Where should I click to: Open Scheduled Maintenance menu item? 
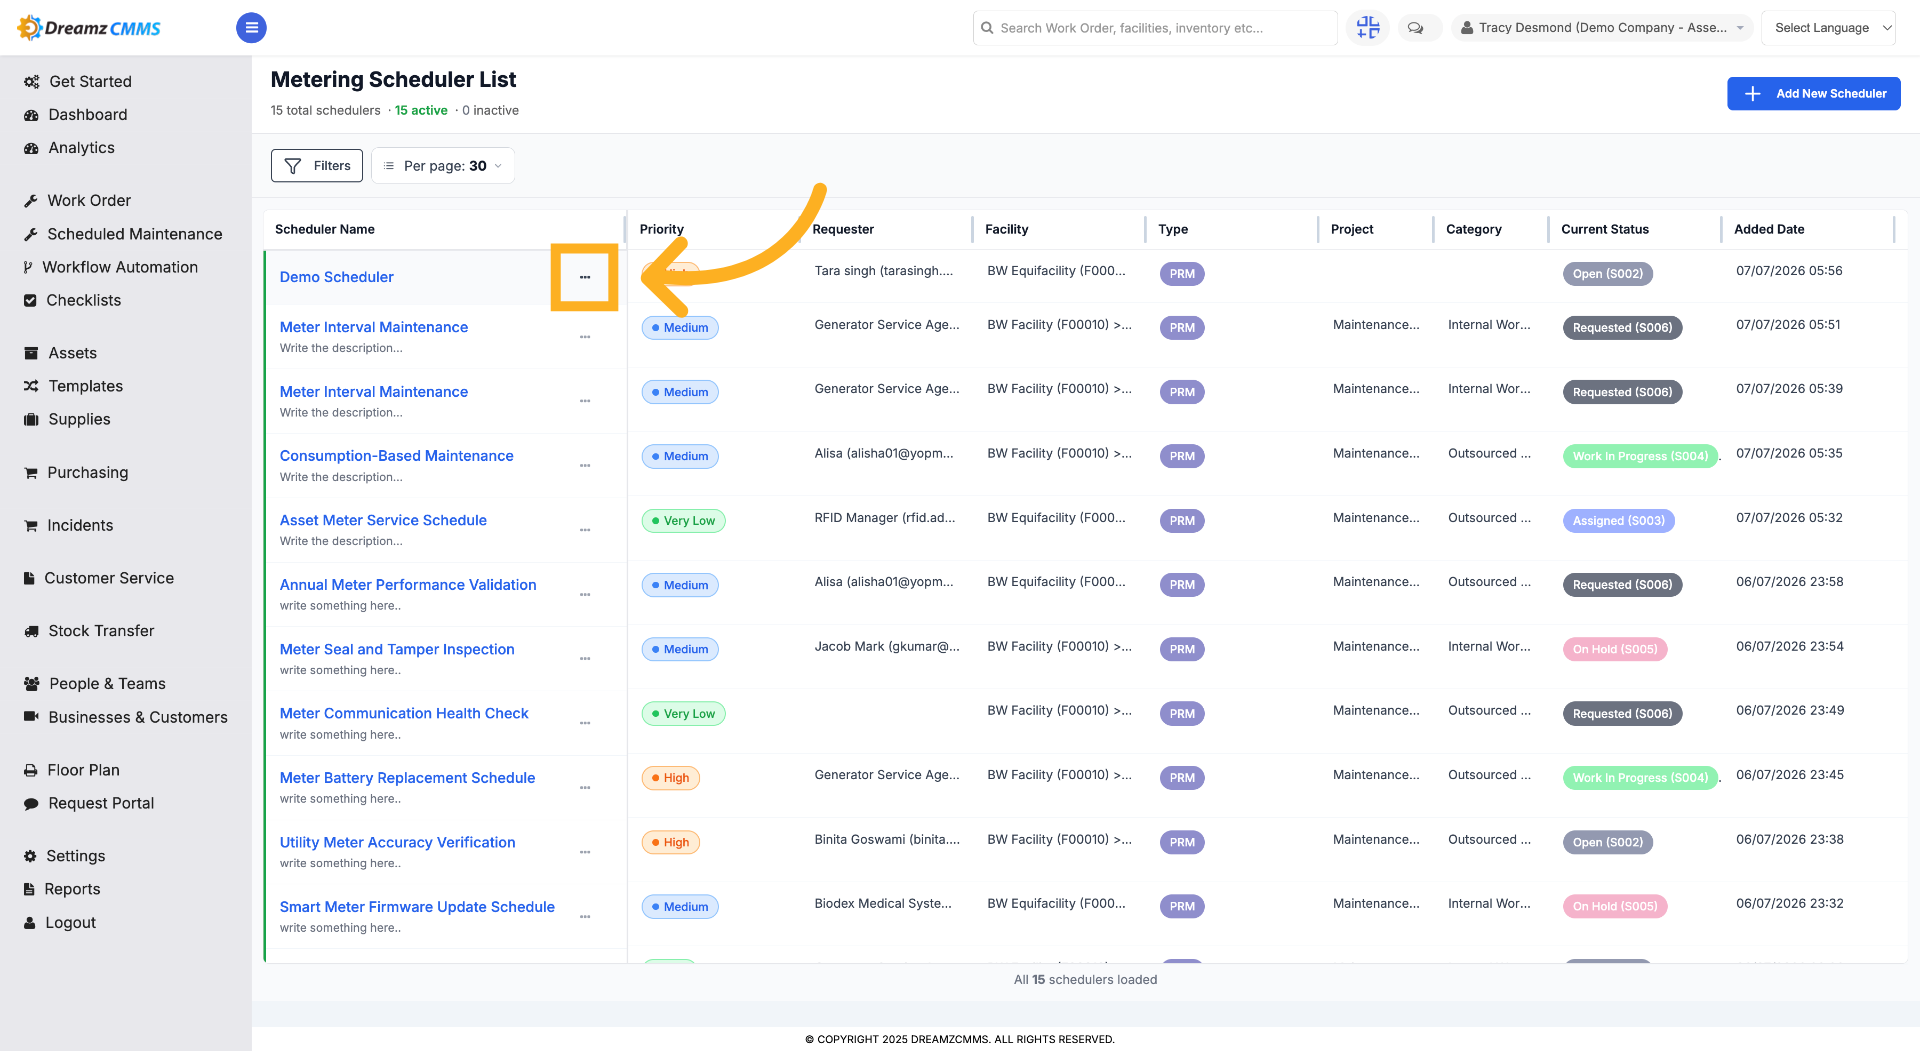click(x=135, y=234)
